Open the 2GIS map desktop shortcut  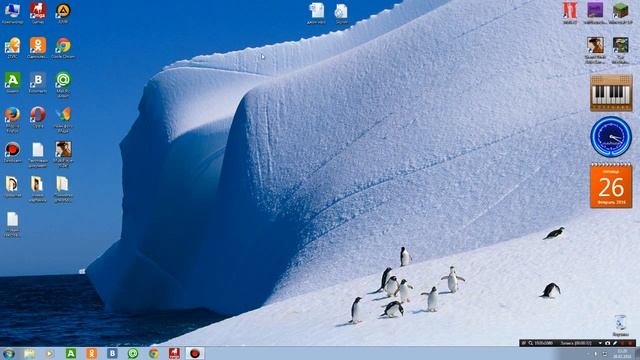[12, 48]
